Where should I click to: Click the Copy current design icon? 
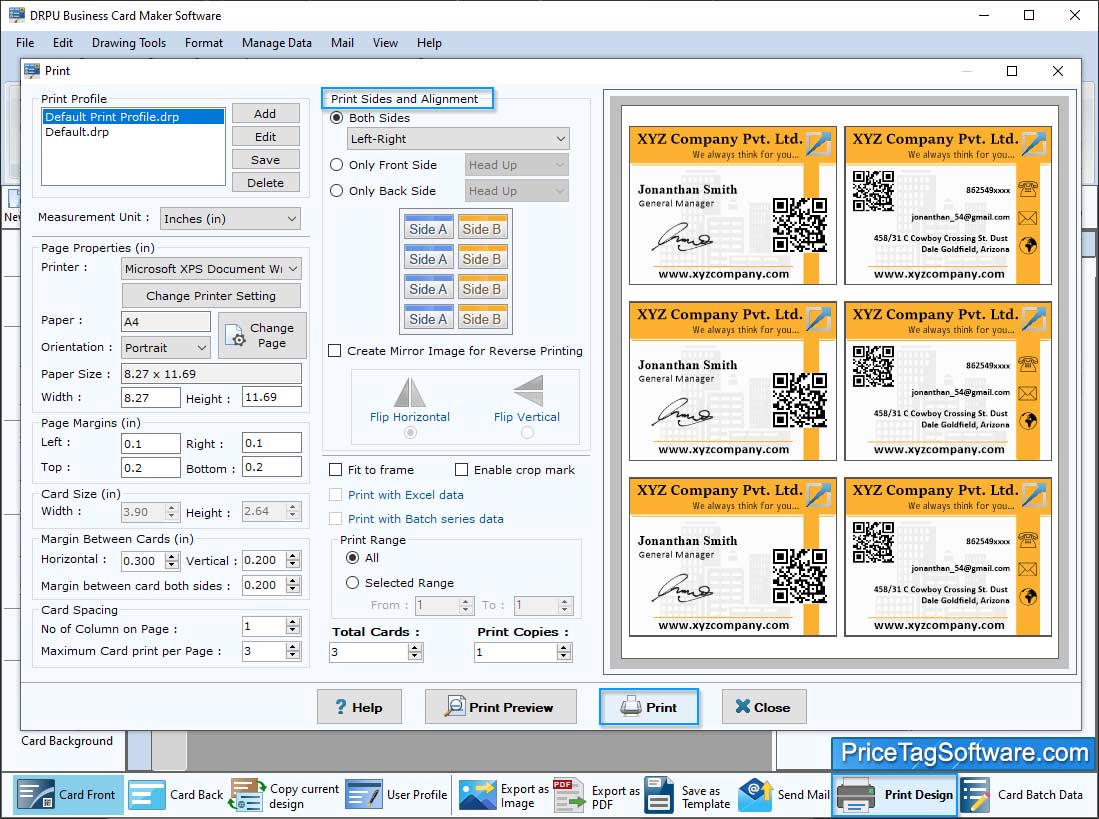tap(247, 795)
